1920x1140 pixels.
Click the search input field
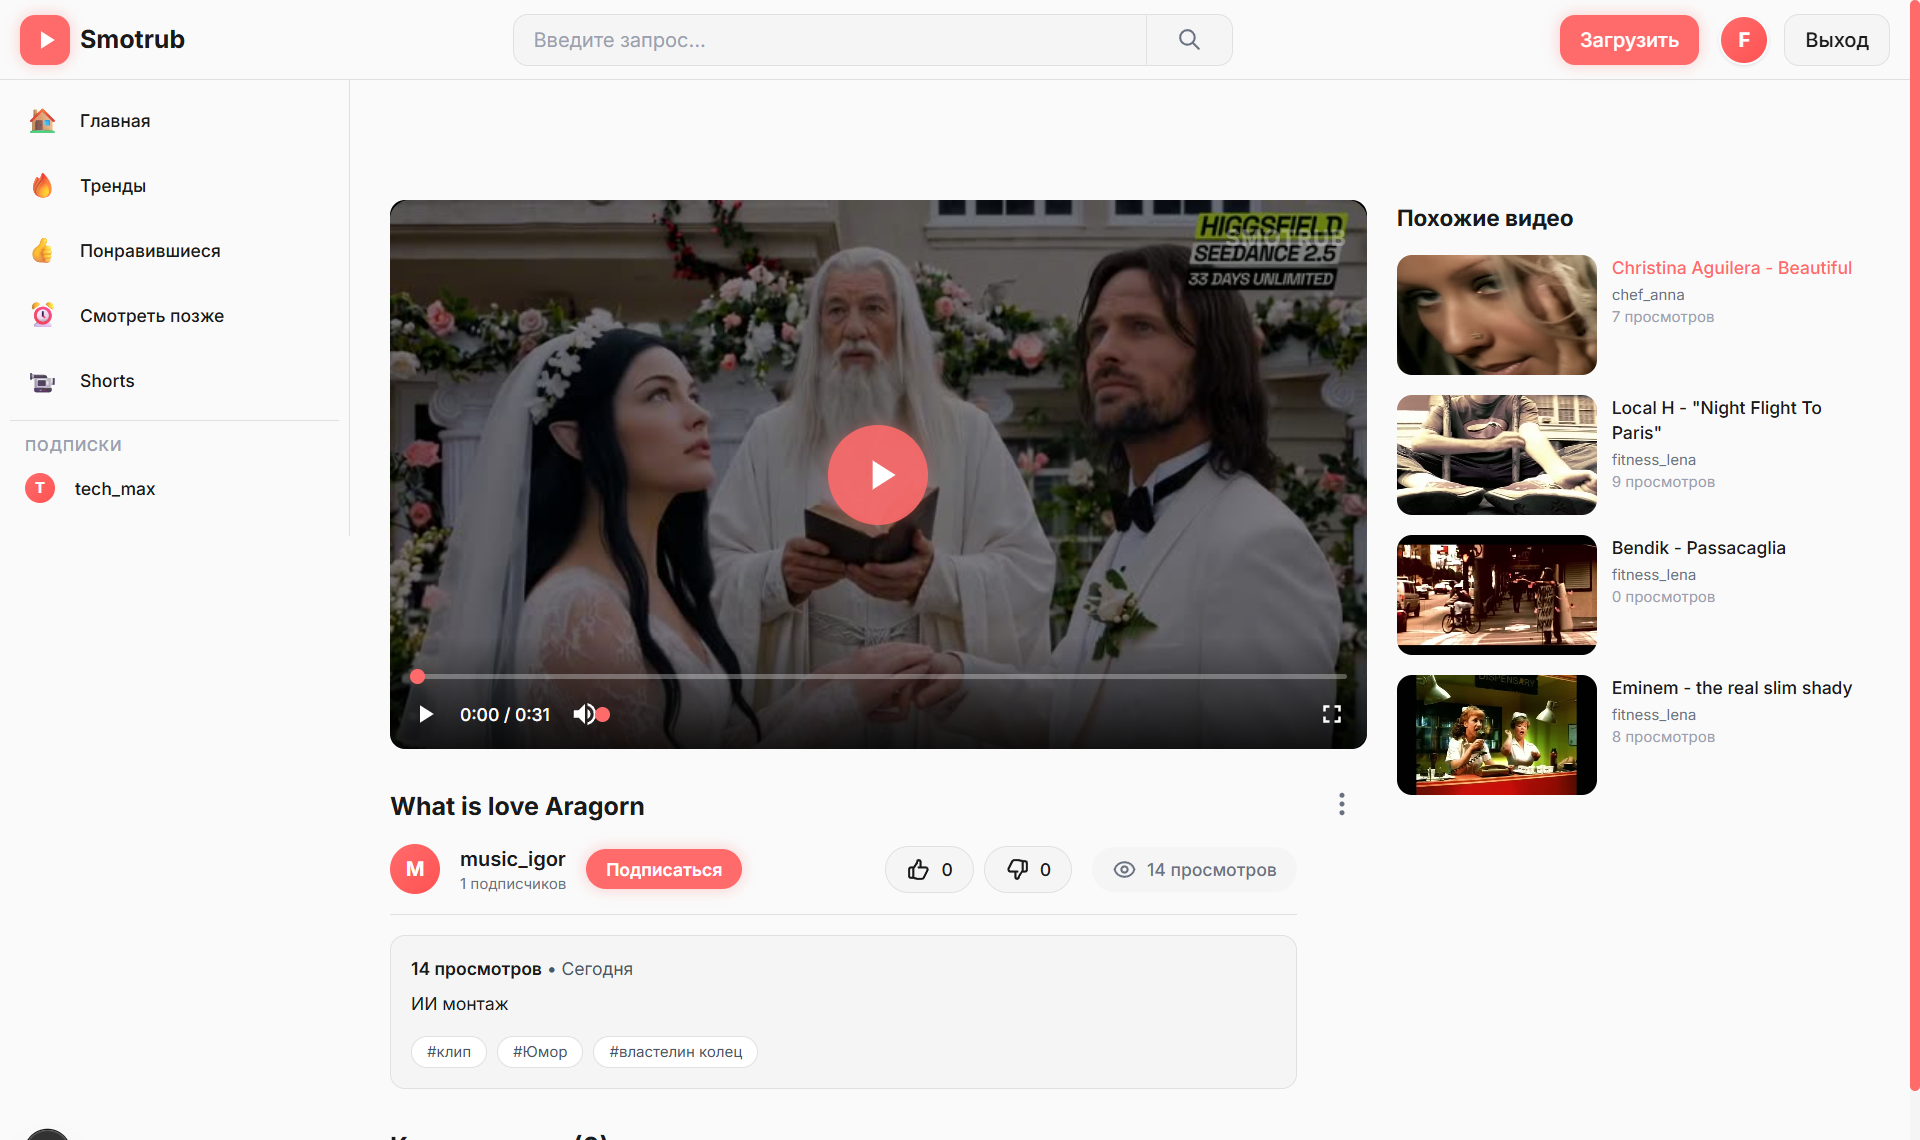point(830,40)
